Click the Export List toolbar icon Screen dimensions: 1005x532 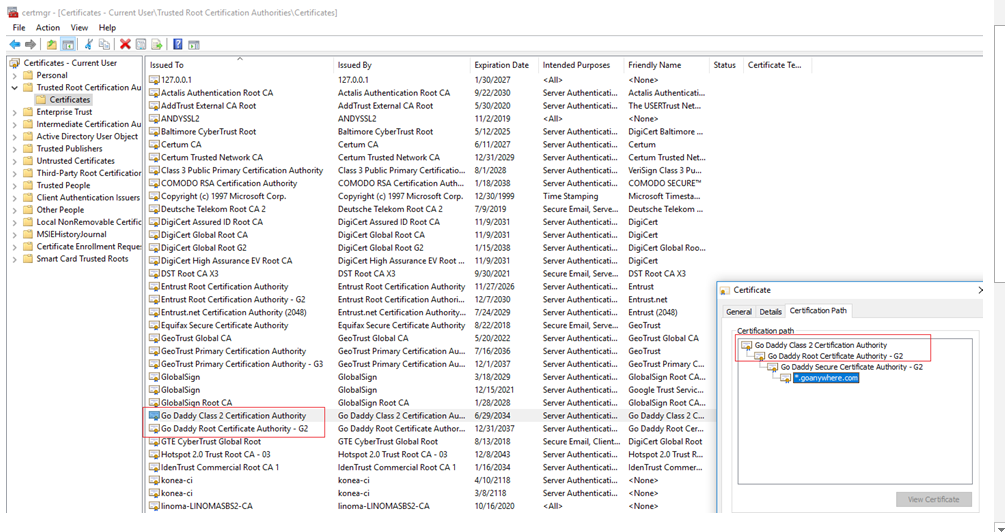tap(156, 44)
